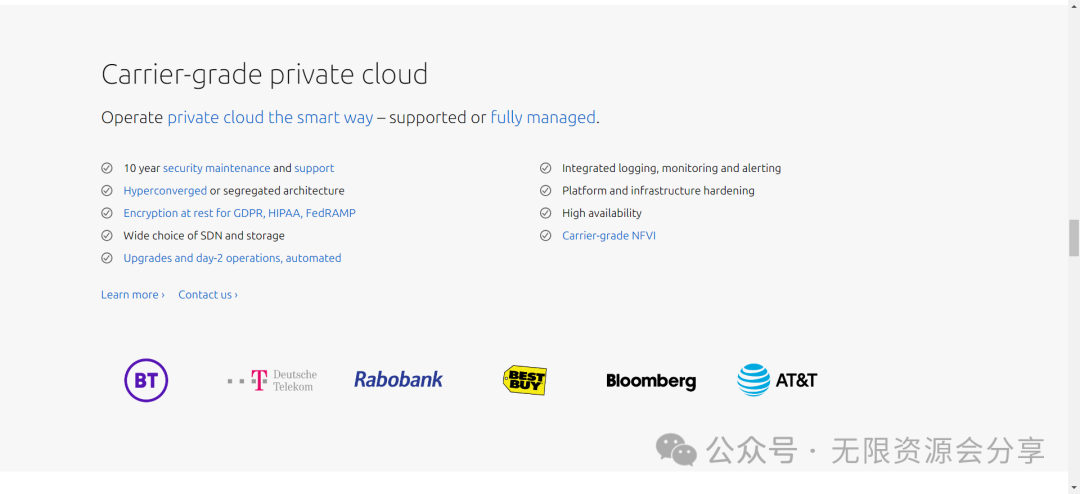1080x494 pixels.
Task: Click the AT&T logo
Action: coord(777,380)
